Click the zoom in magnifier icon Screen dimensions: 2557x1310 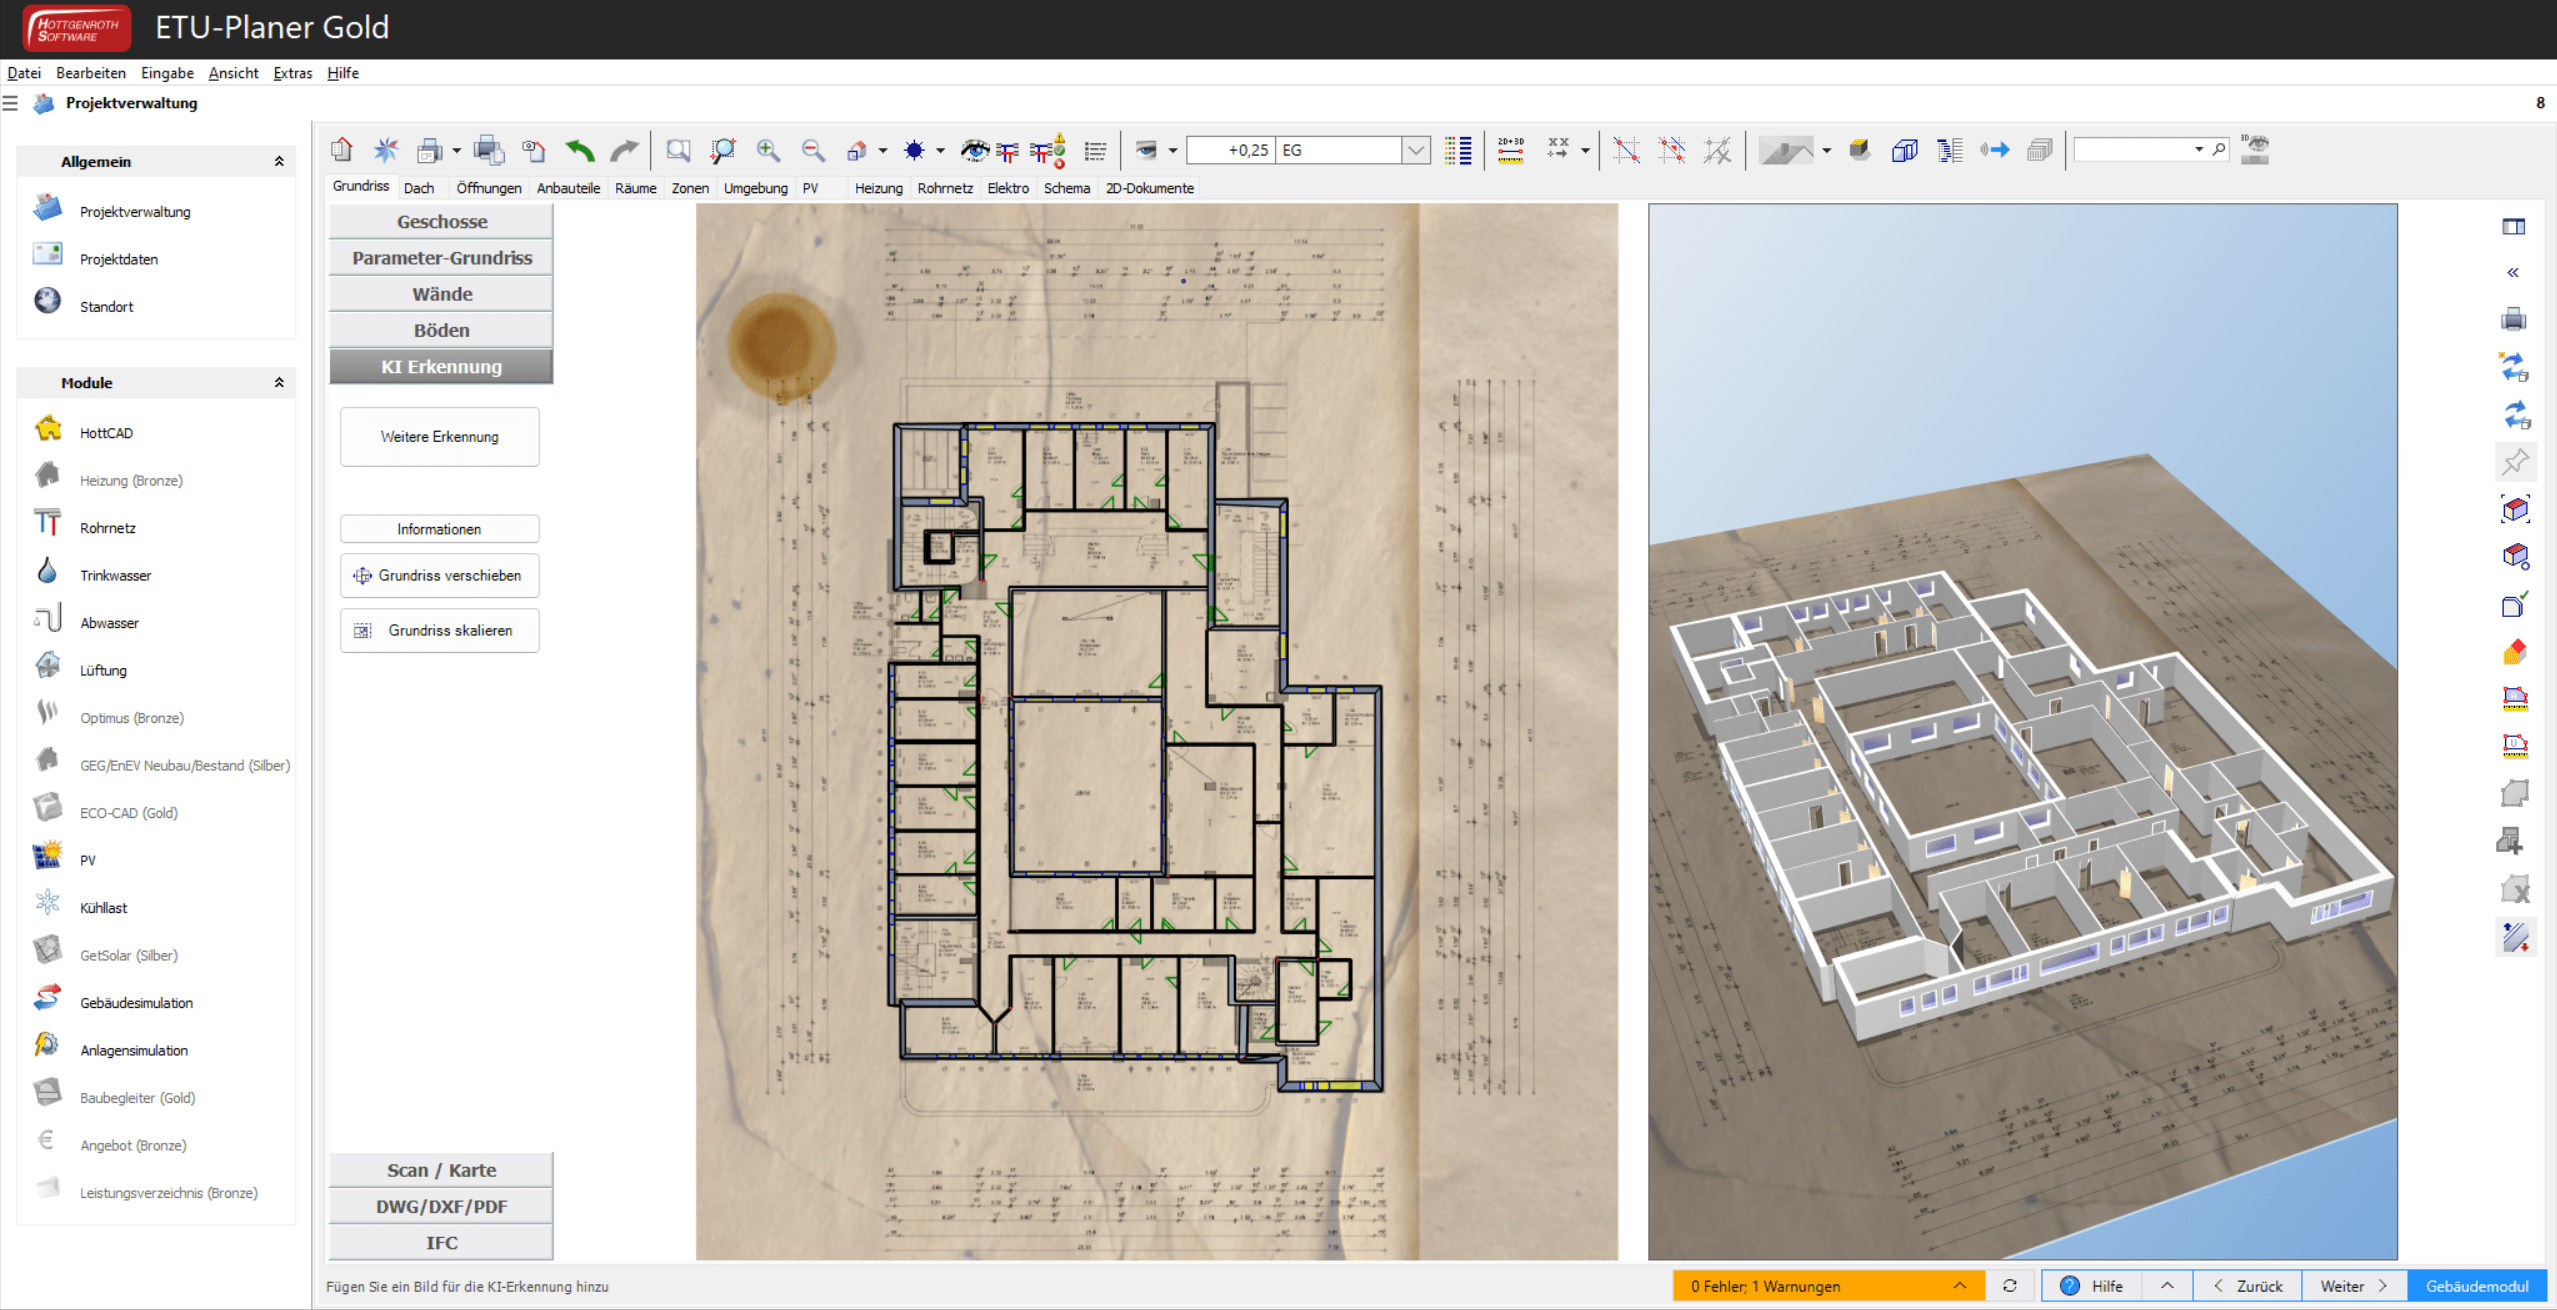[x=768, y=150]
